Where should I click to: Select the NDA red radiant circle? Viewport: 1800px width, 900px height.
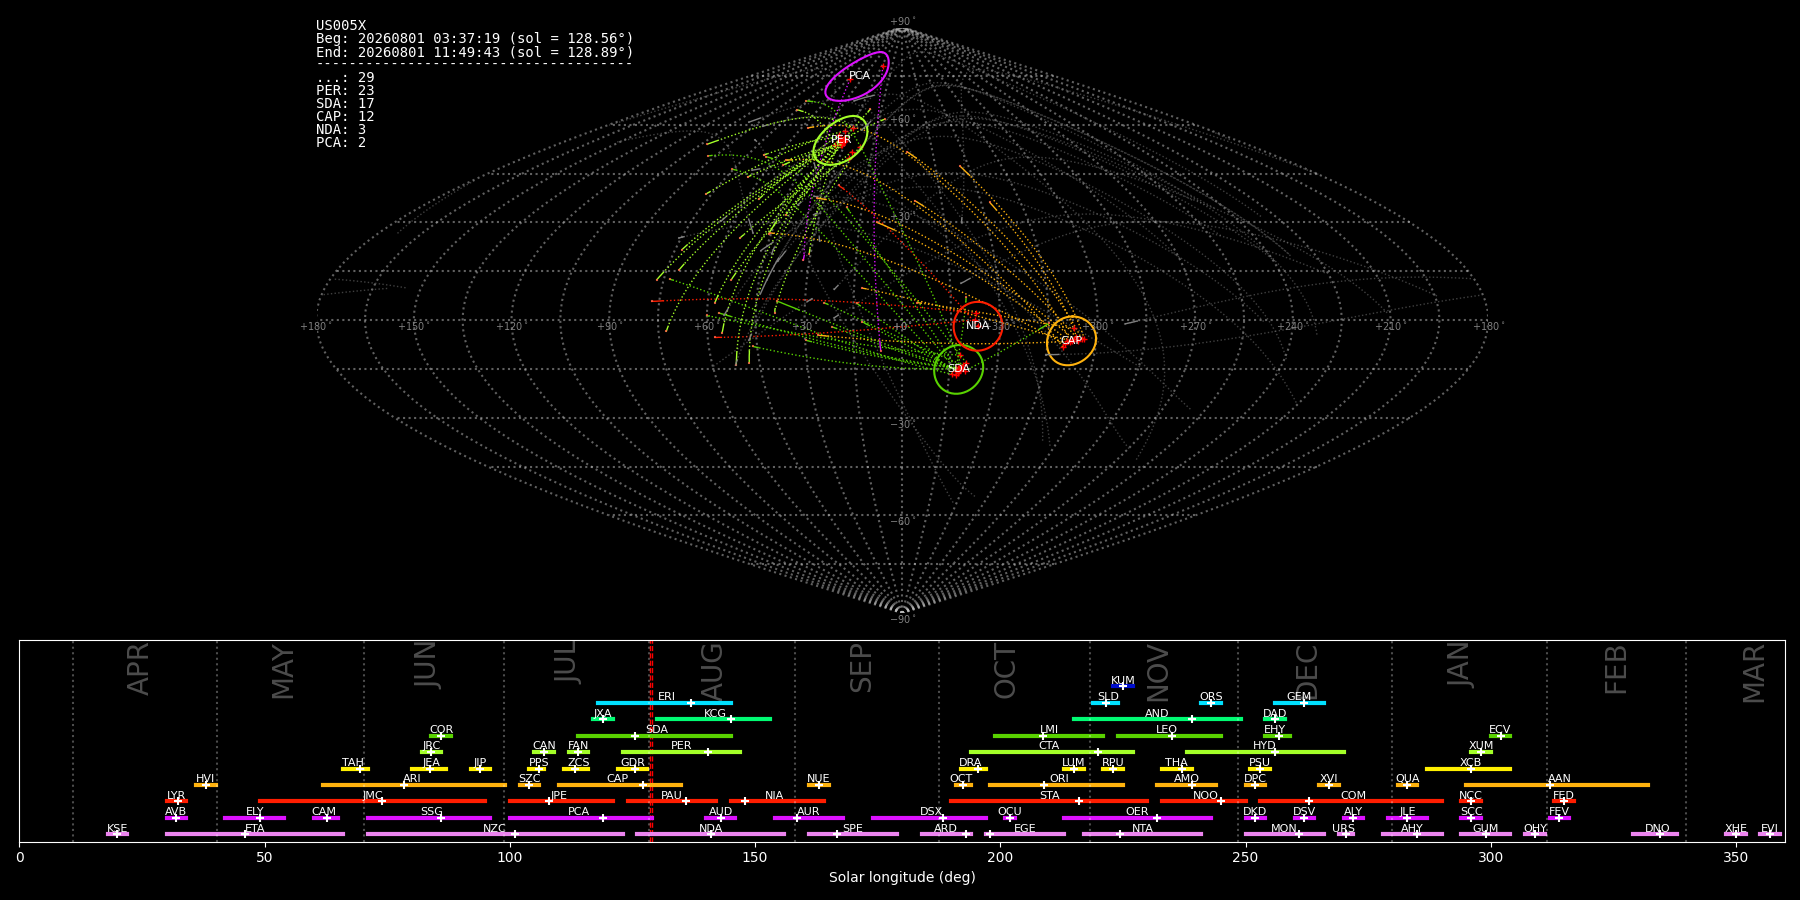[x=978, y=326]
